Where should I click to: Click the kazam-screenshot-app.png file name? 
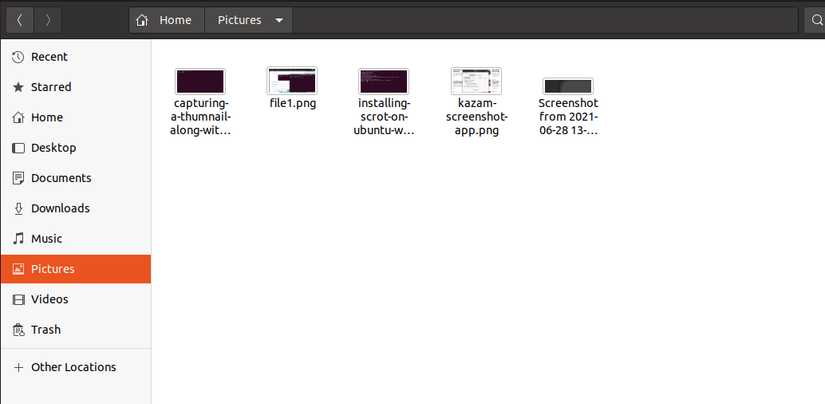[x=477, y=117]
